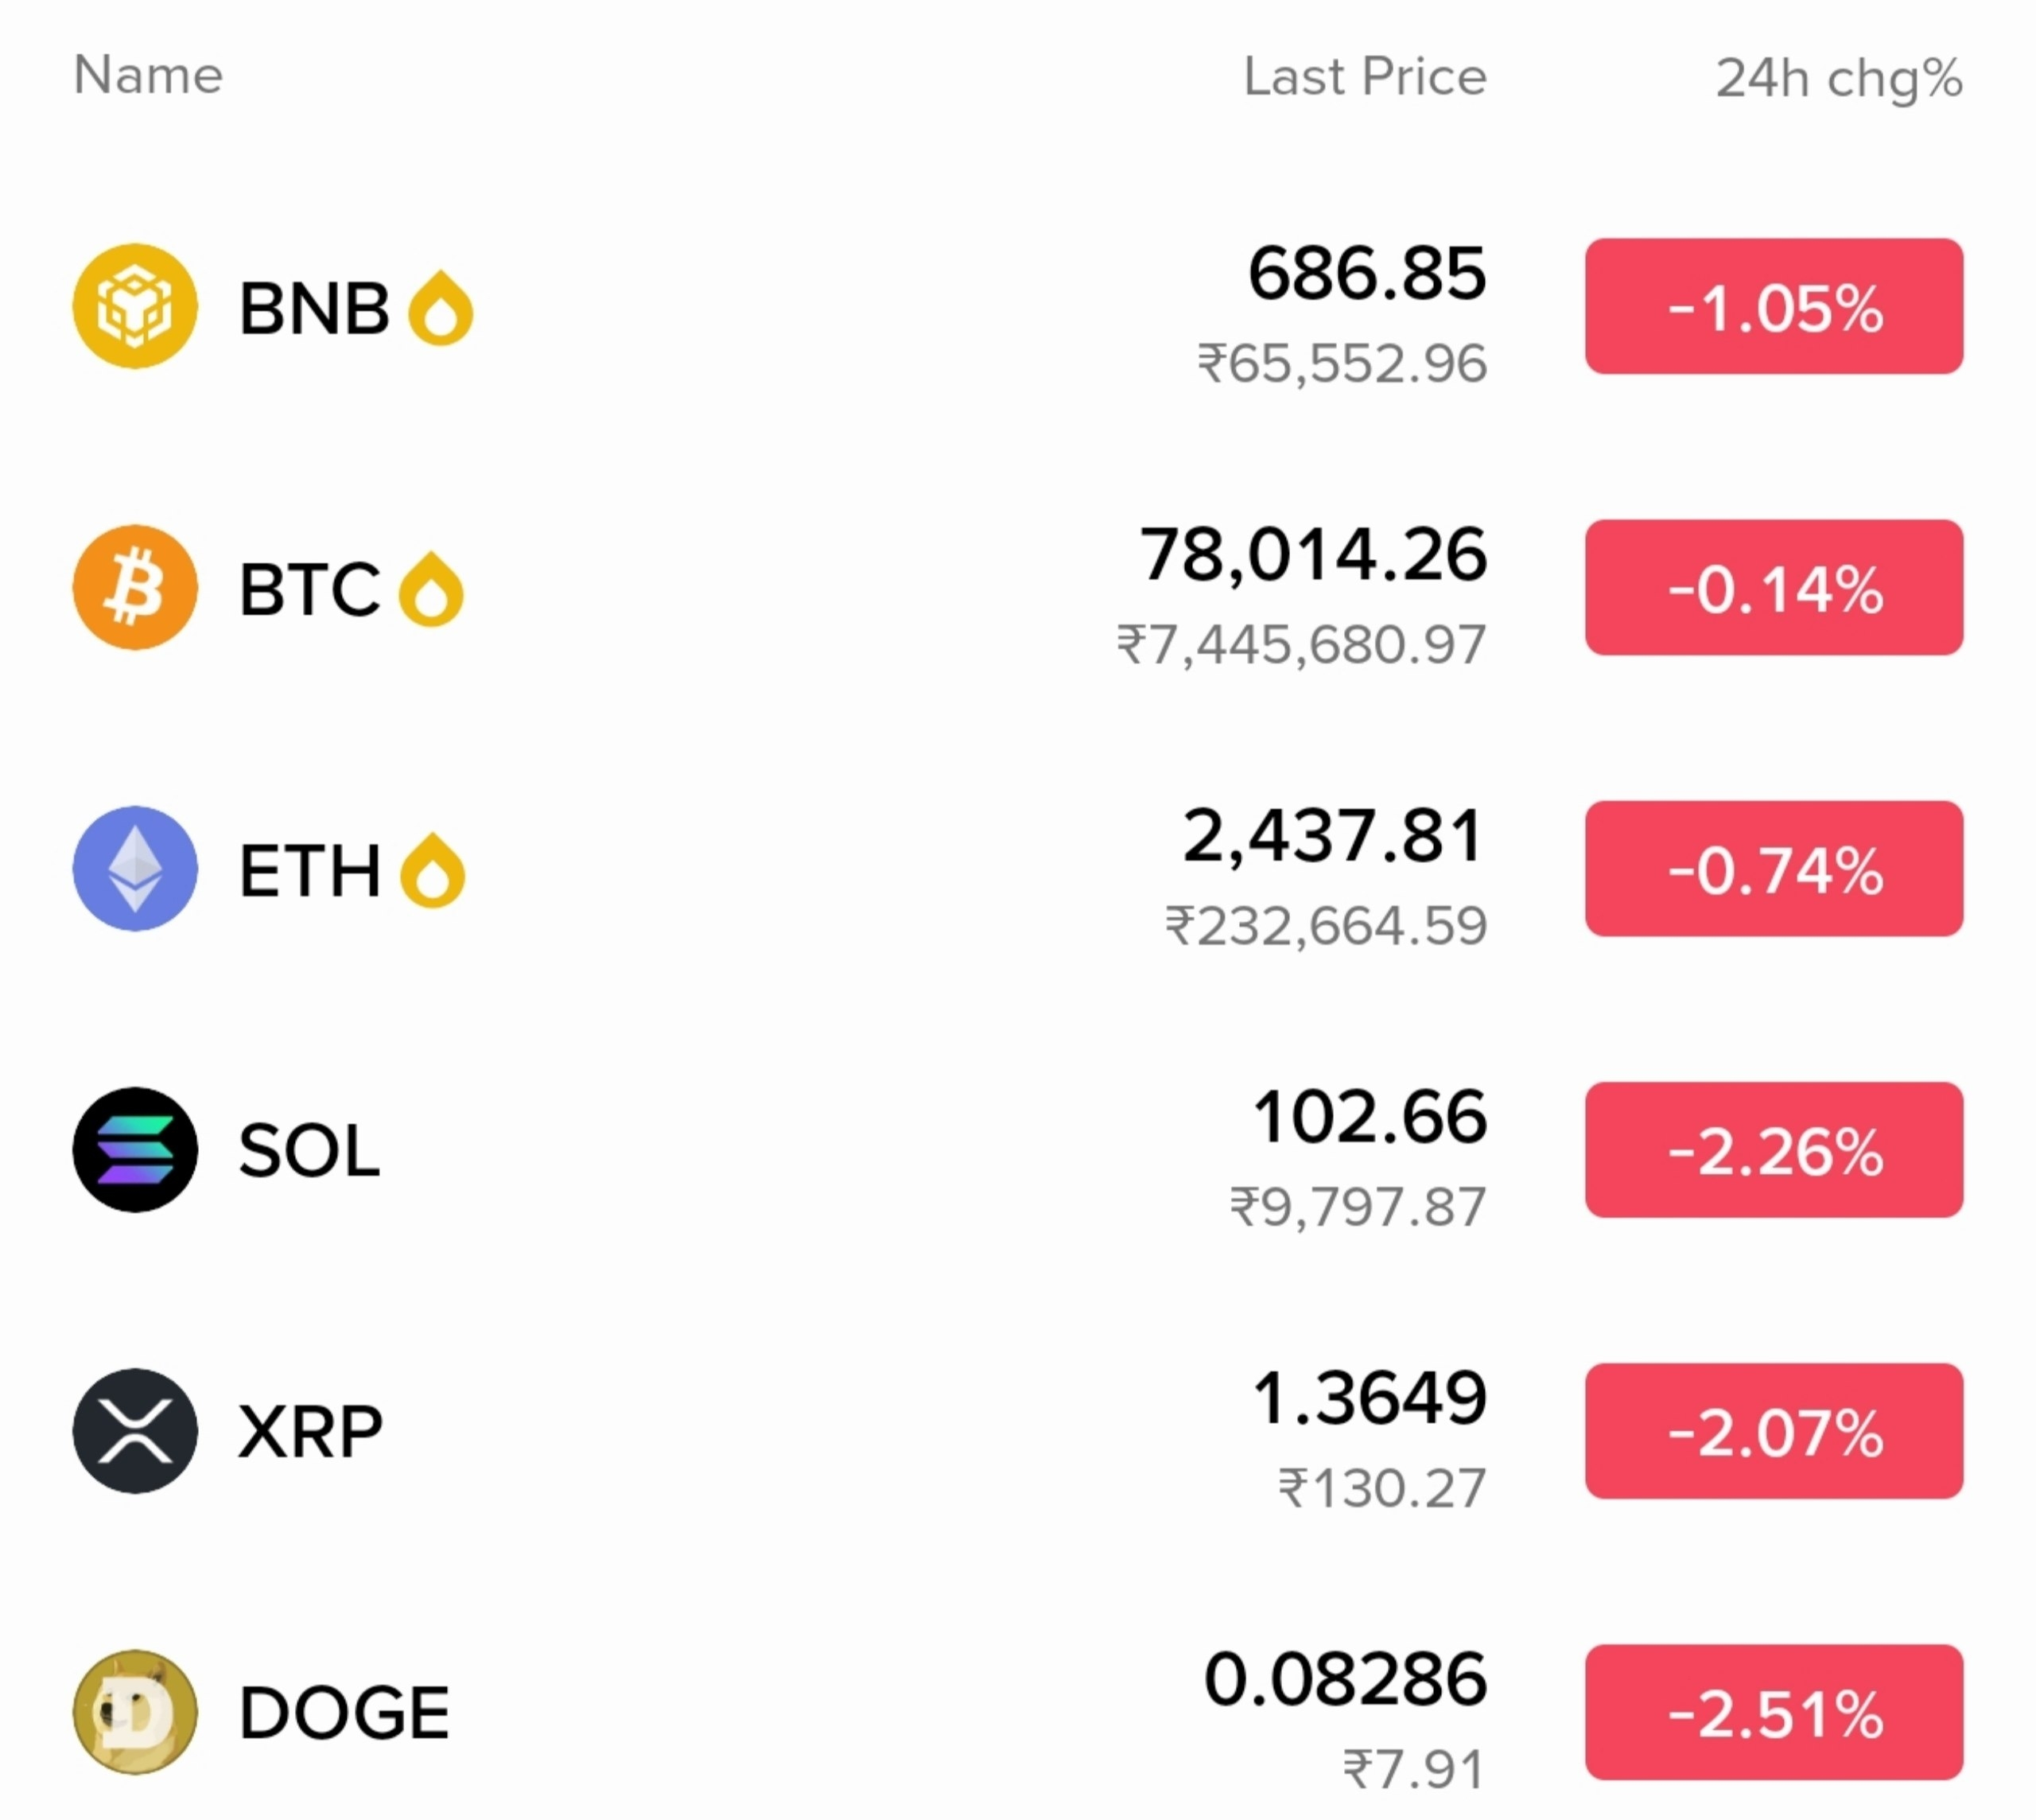
Task: Tap the Ethereum diamond logo
Action: point(135,868)
